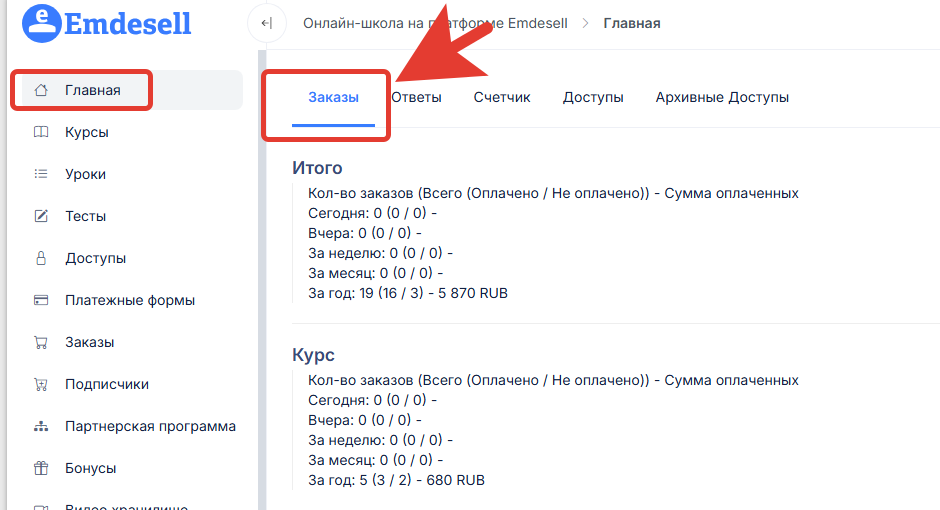This screenshot has height=510, width=940.
Task: Select the Заказы tab
Action: 333,97
